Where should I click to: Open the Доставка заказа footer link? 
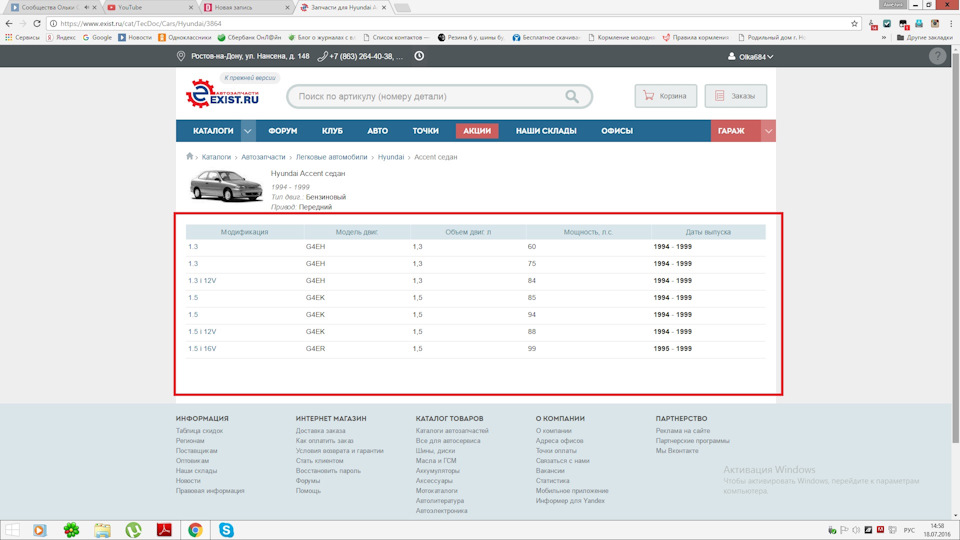tap(320, 430)
